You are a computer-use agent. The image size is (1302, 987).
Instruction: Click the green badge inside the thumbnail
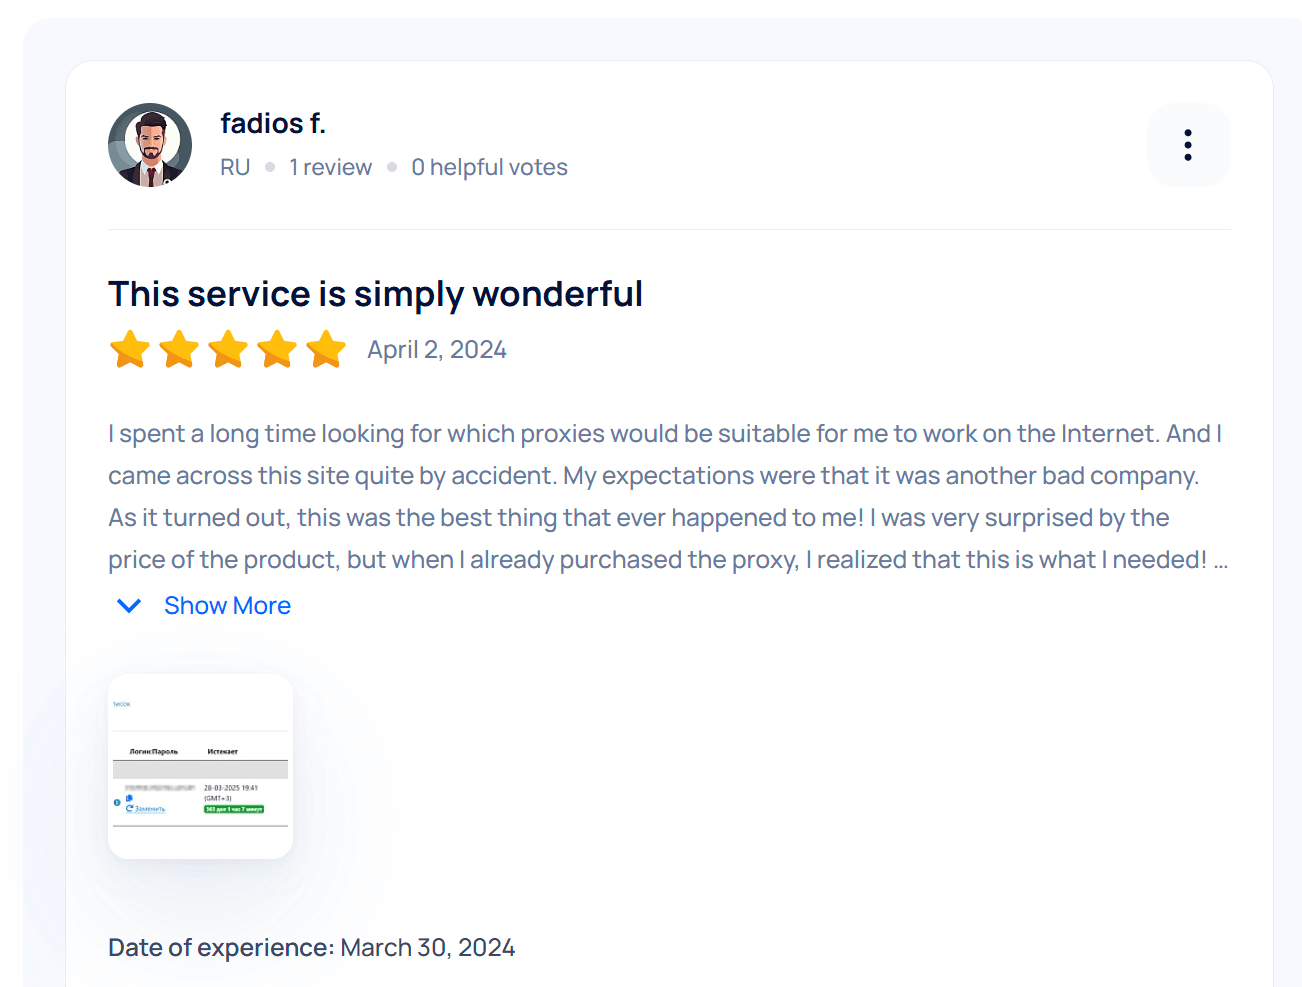[x=234, y=809]
